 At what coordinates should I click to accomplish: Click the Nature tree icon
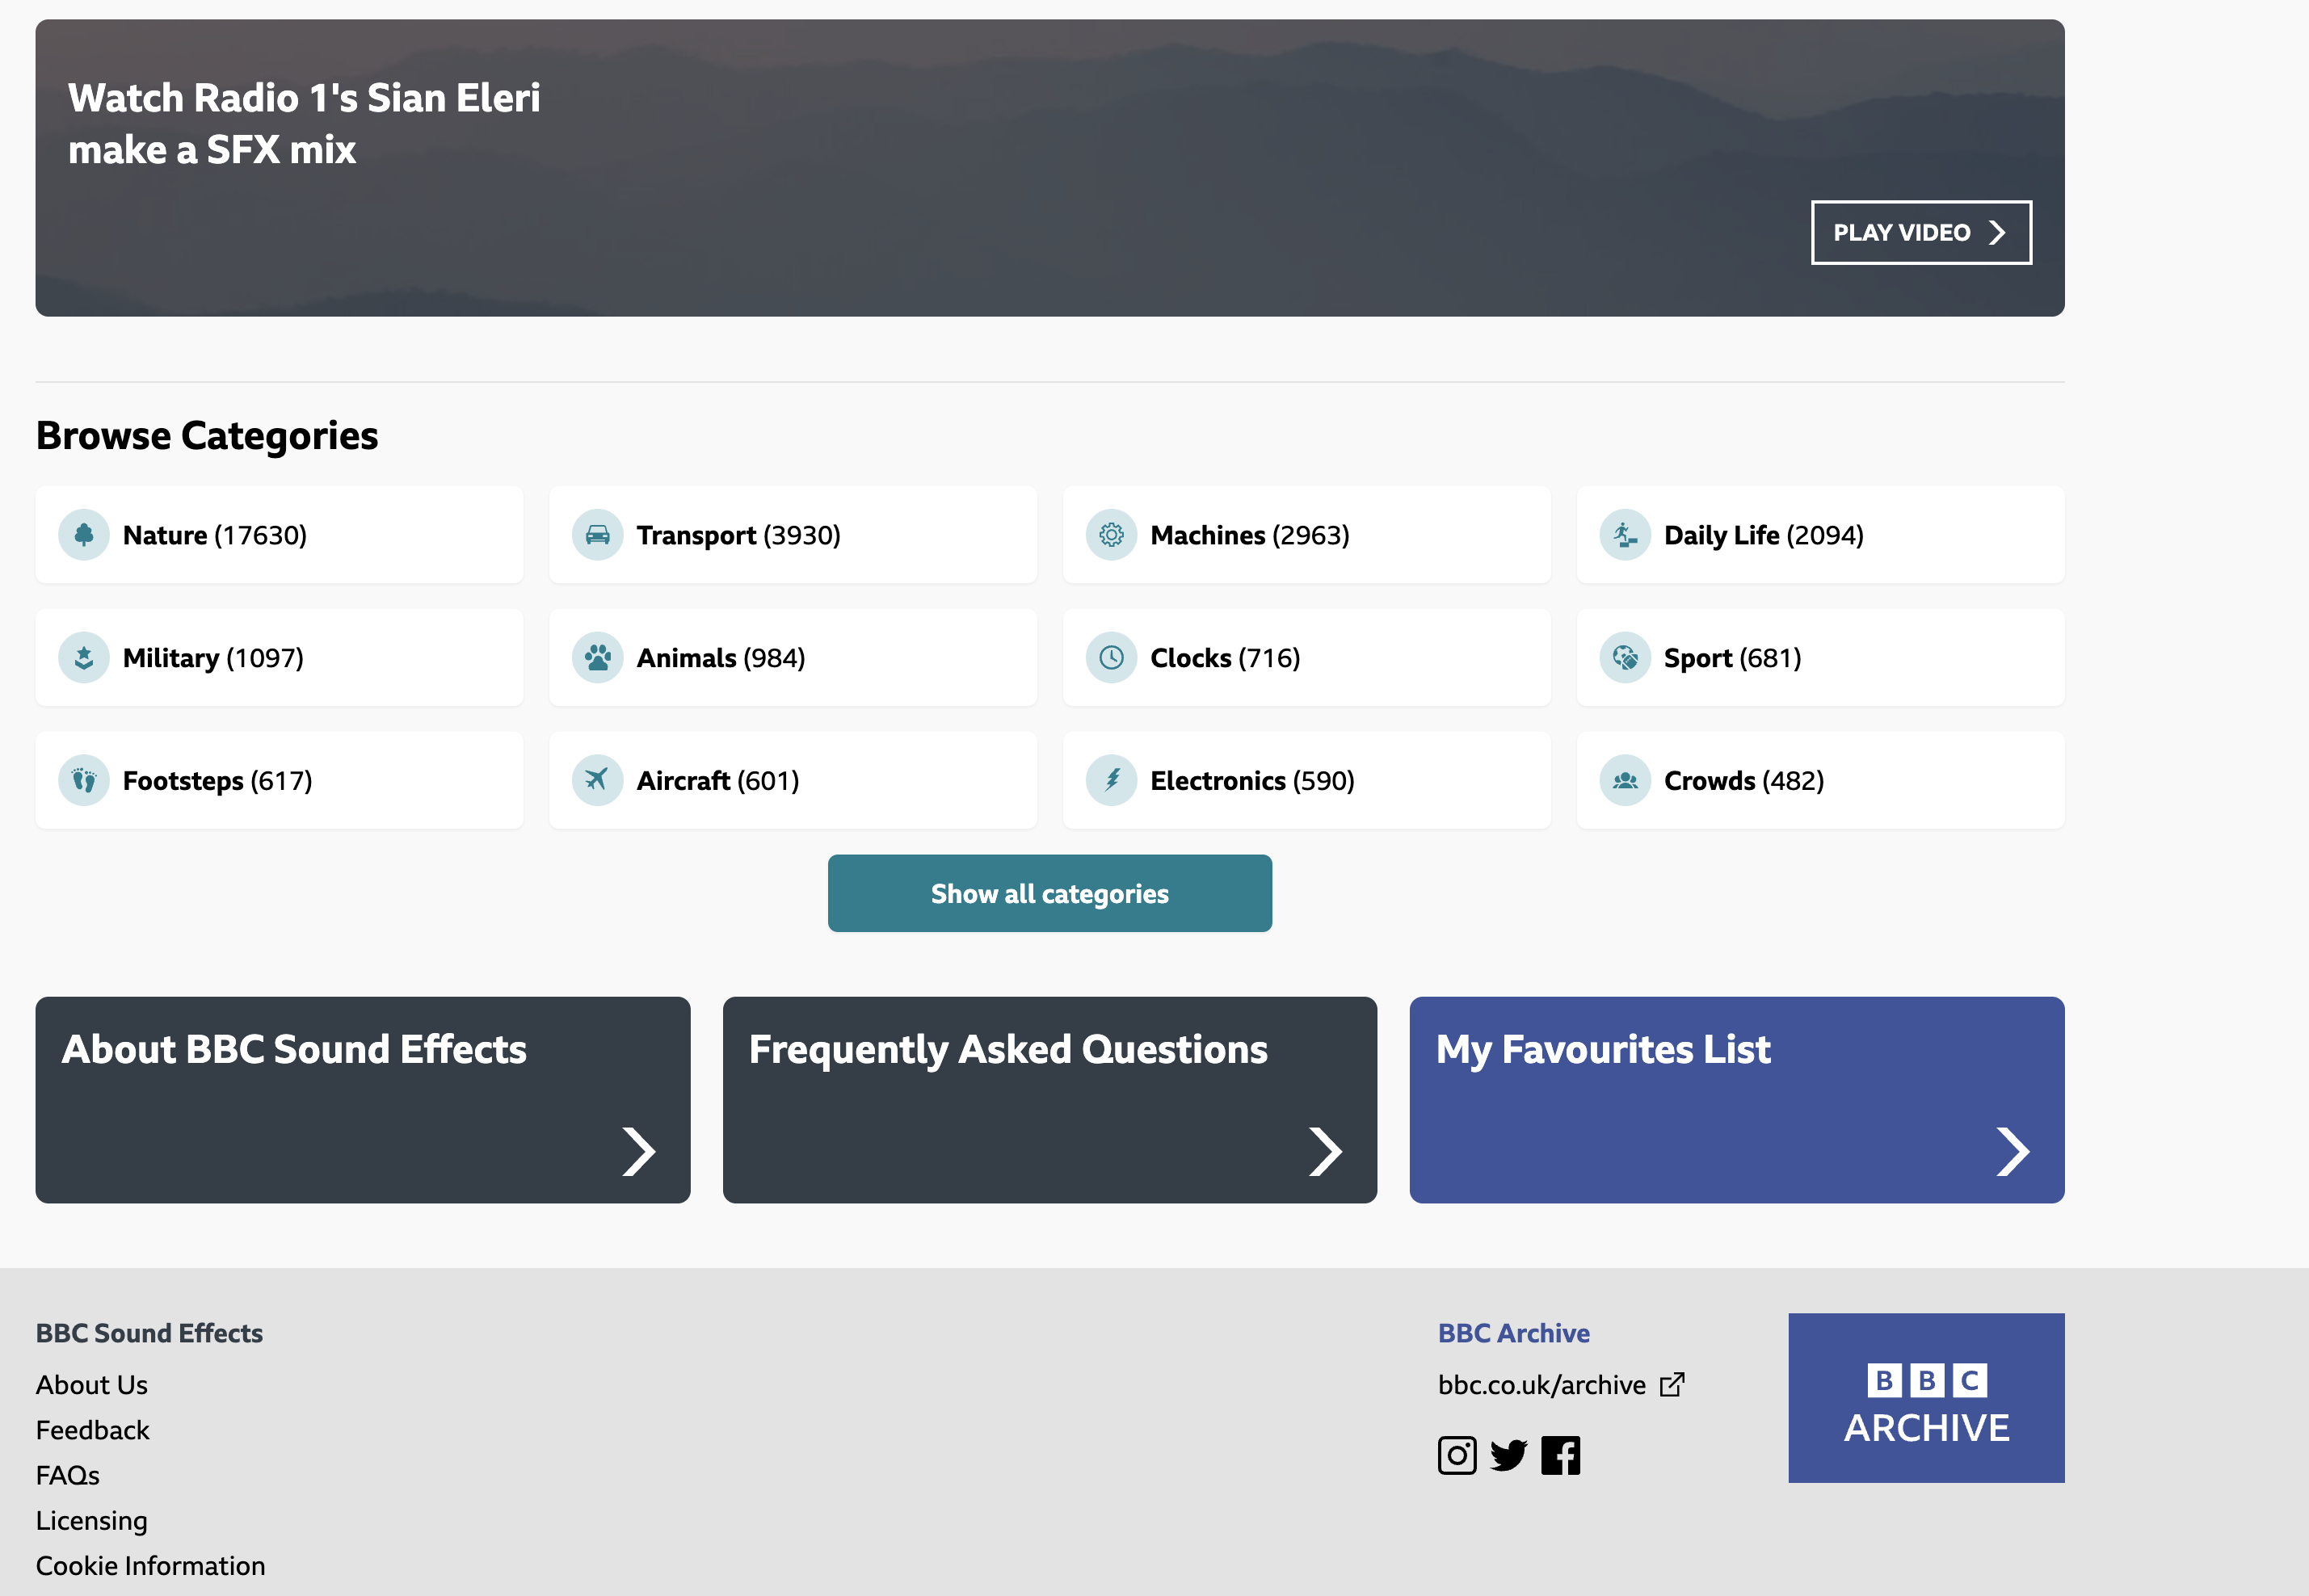pos(84,535)
